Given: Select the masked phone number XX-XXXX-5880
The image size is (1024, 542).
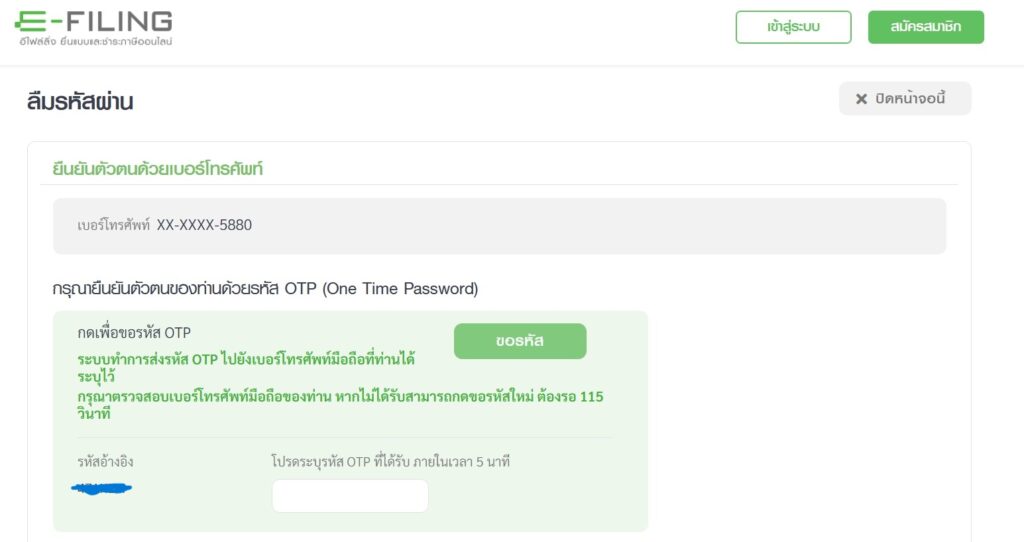Looking at the screenshot, I should tap(204, 225).
